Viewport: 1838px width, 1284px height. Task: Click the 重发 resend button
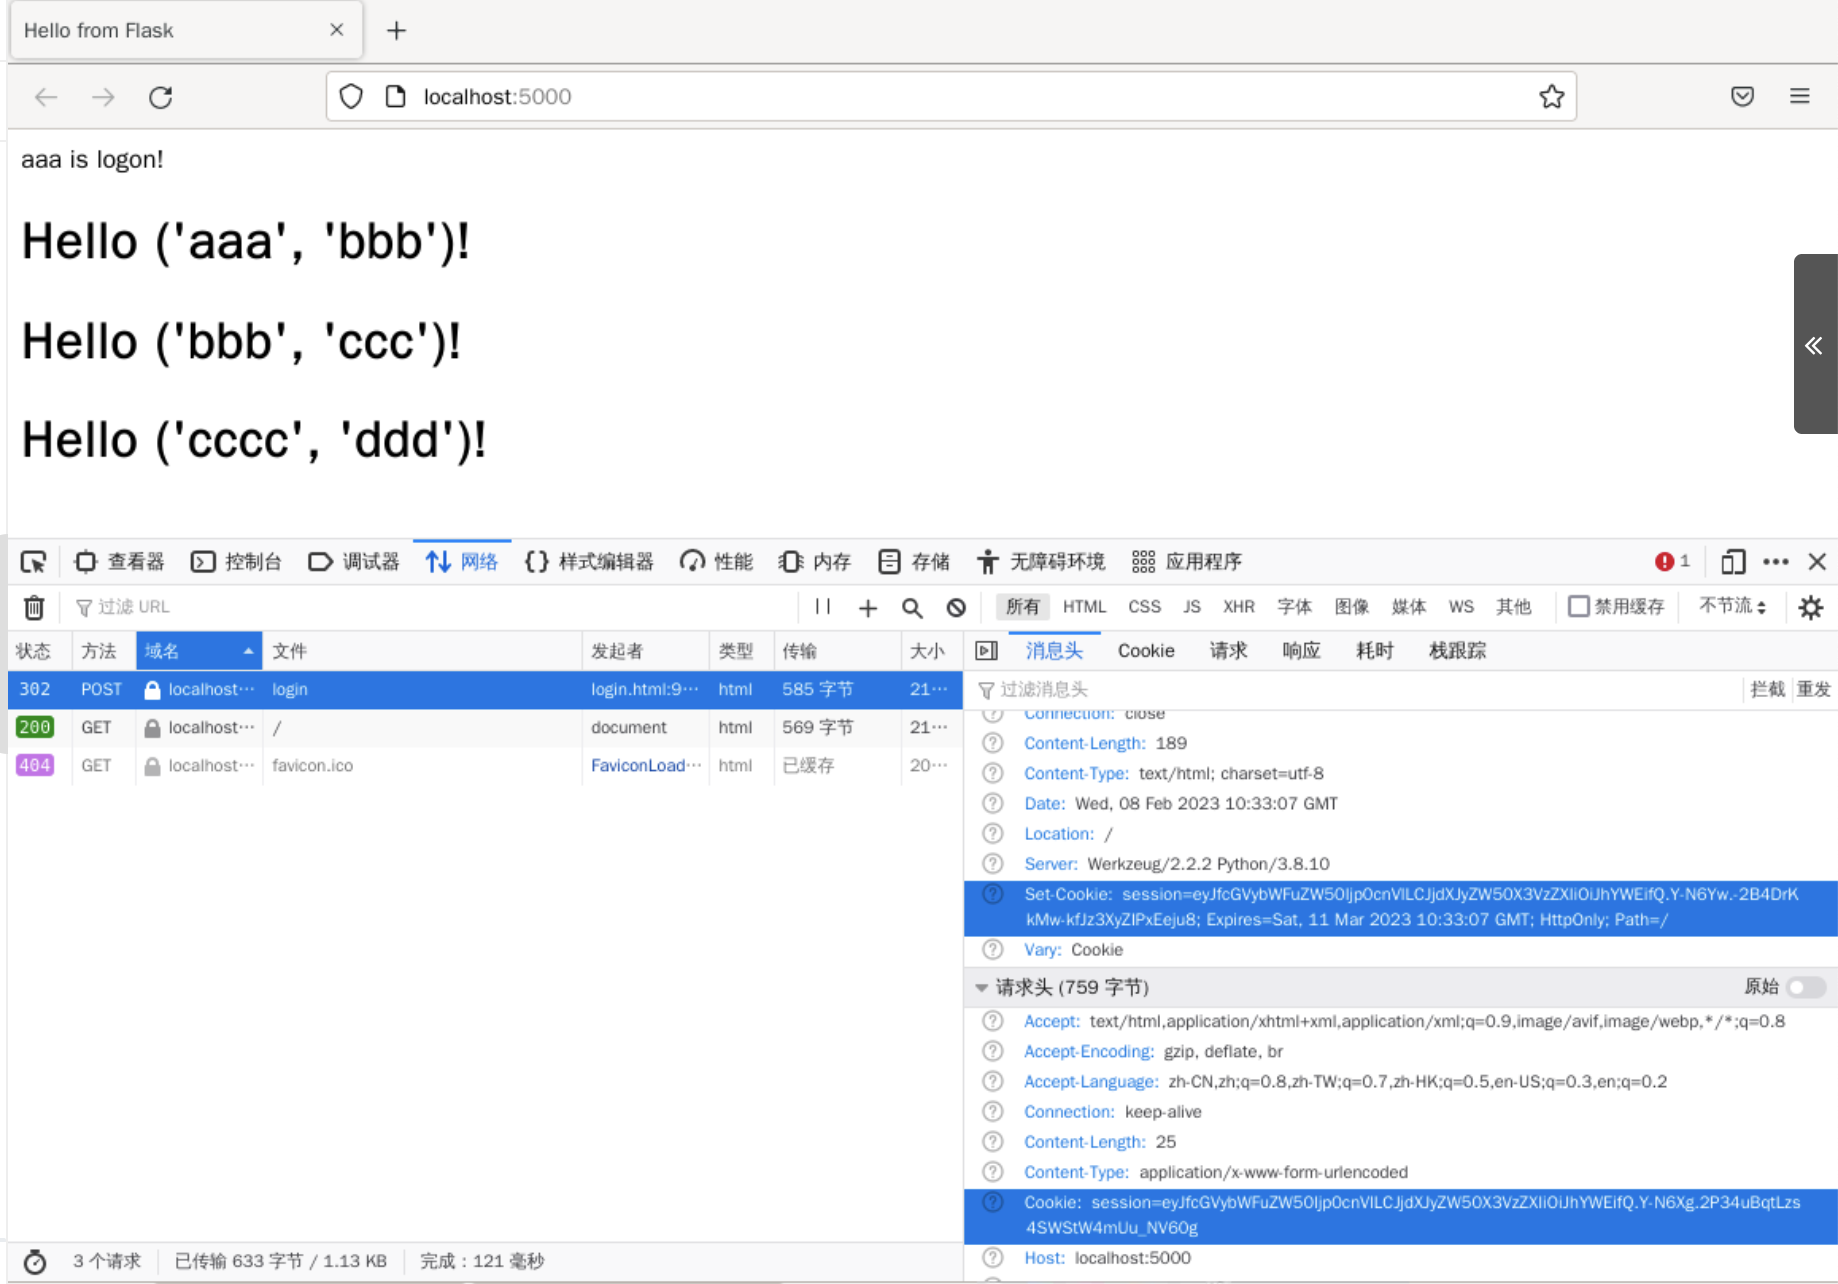tap(1813, 690)
